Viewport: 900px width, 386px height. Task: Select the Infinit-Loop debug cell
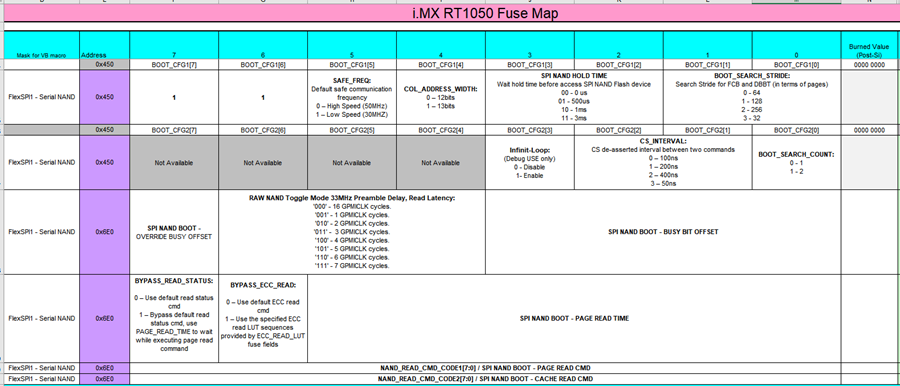tap(530, 163)
